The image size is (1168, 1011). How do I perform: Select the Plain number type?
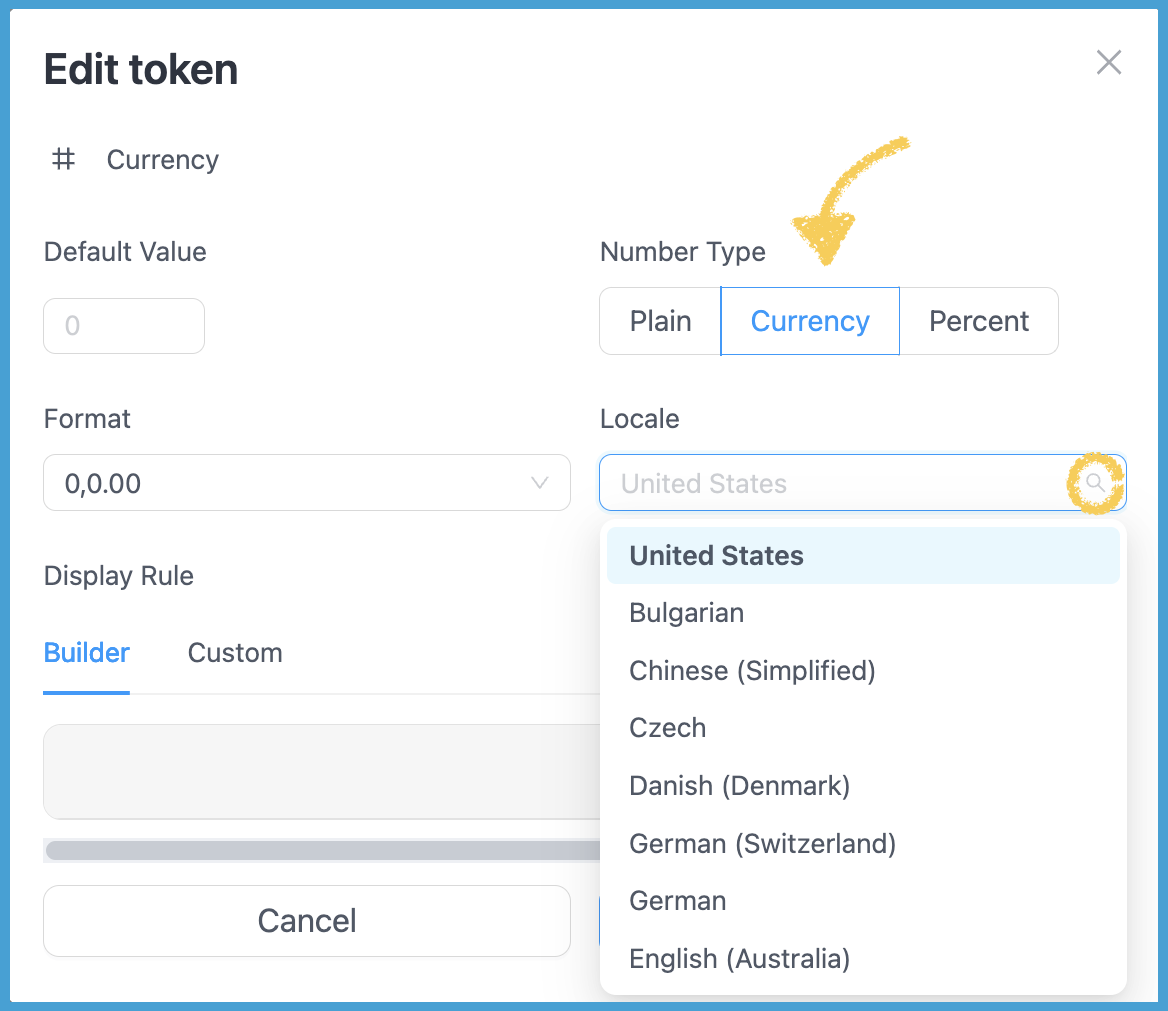click(x=660, y=321)
